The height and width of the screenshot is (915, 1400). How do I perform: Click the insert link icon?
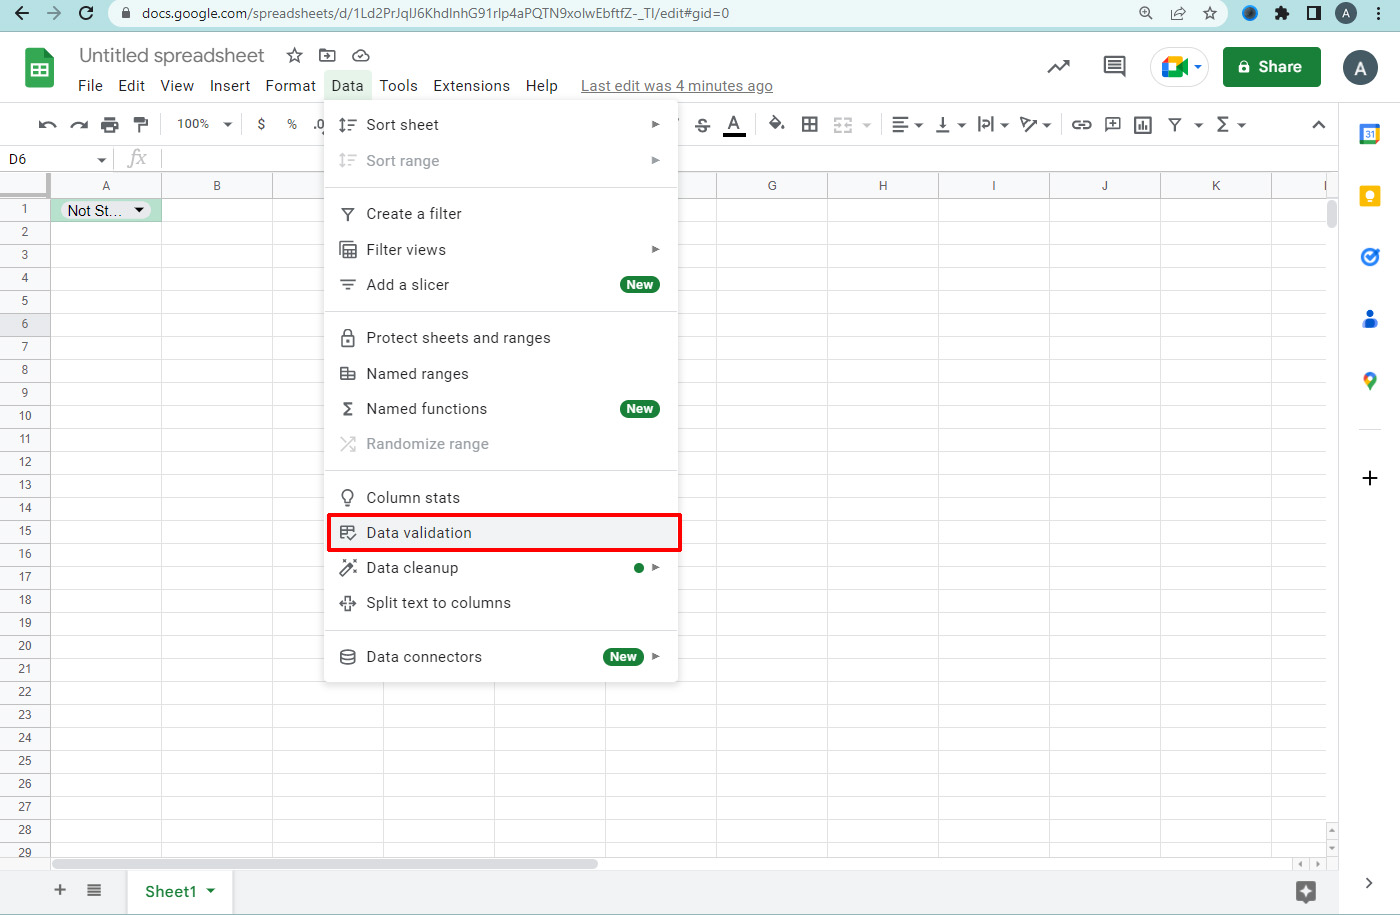(x=1081, y=125)
